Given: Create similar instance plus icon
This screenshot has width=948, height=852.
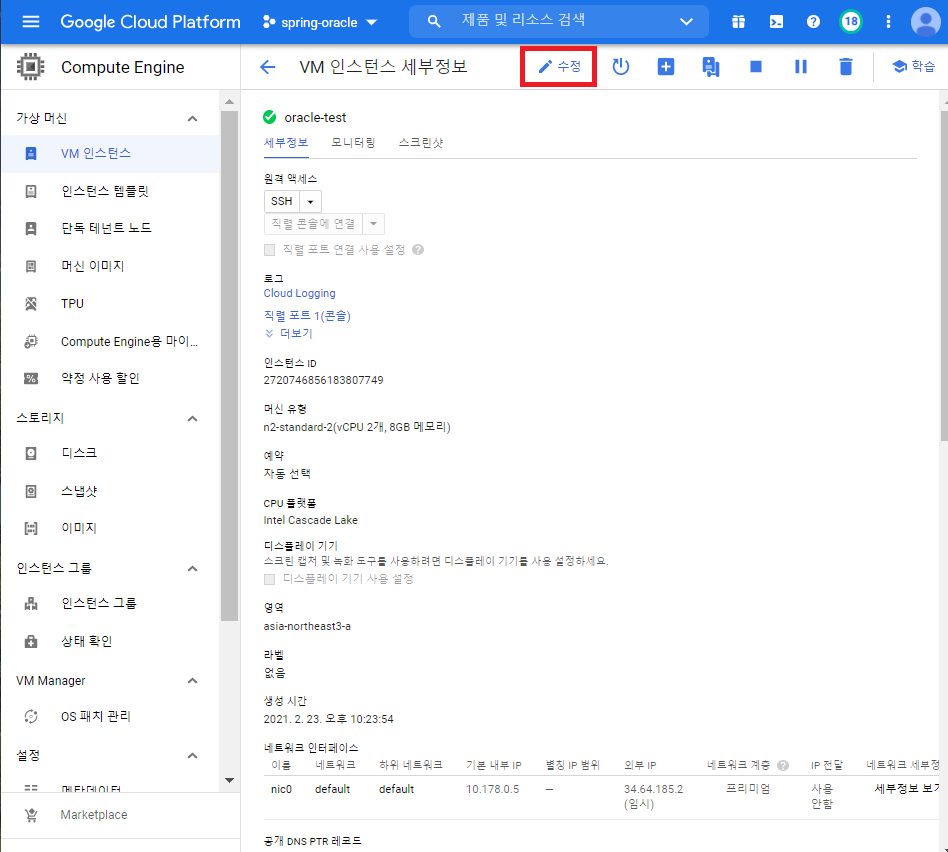Looking at the screenshot, I should pyautogui.click(x=666, y=67).
